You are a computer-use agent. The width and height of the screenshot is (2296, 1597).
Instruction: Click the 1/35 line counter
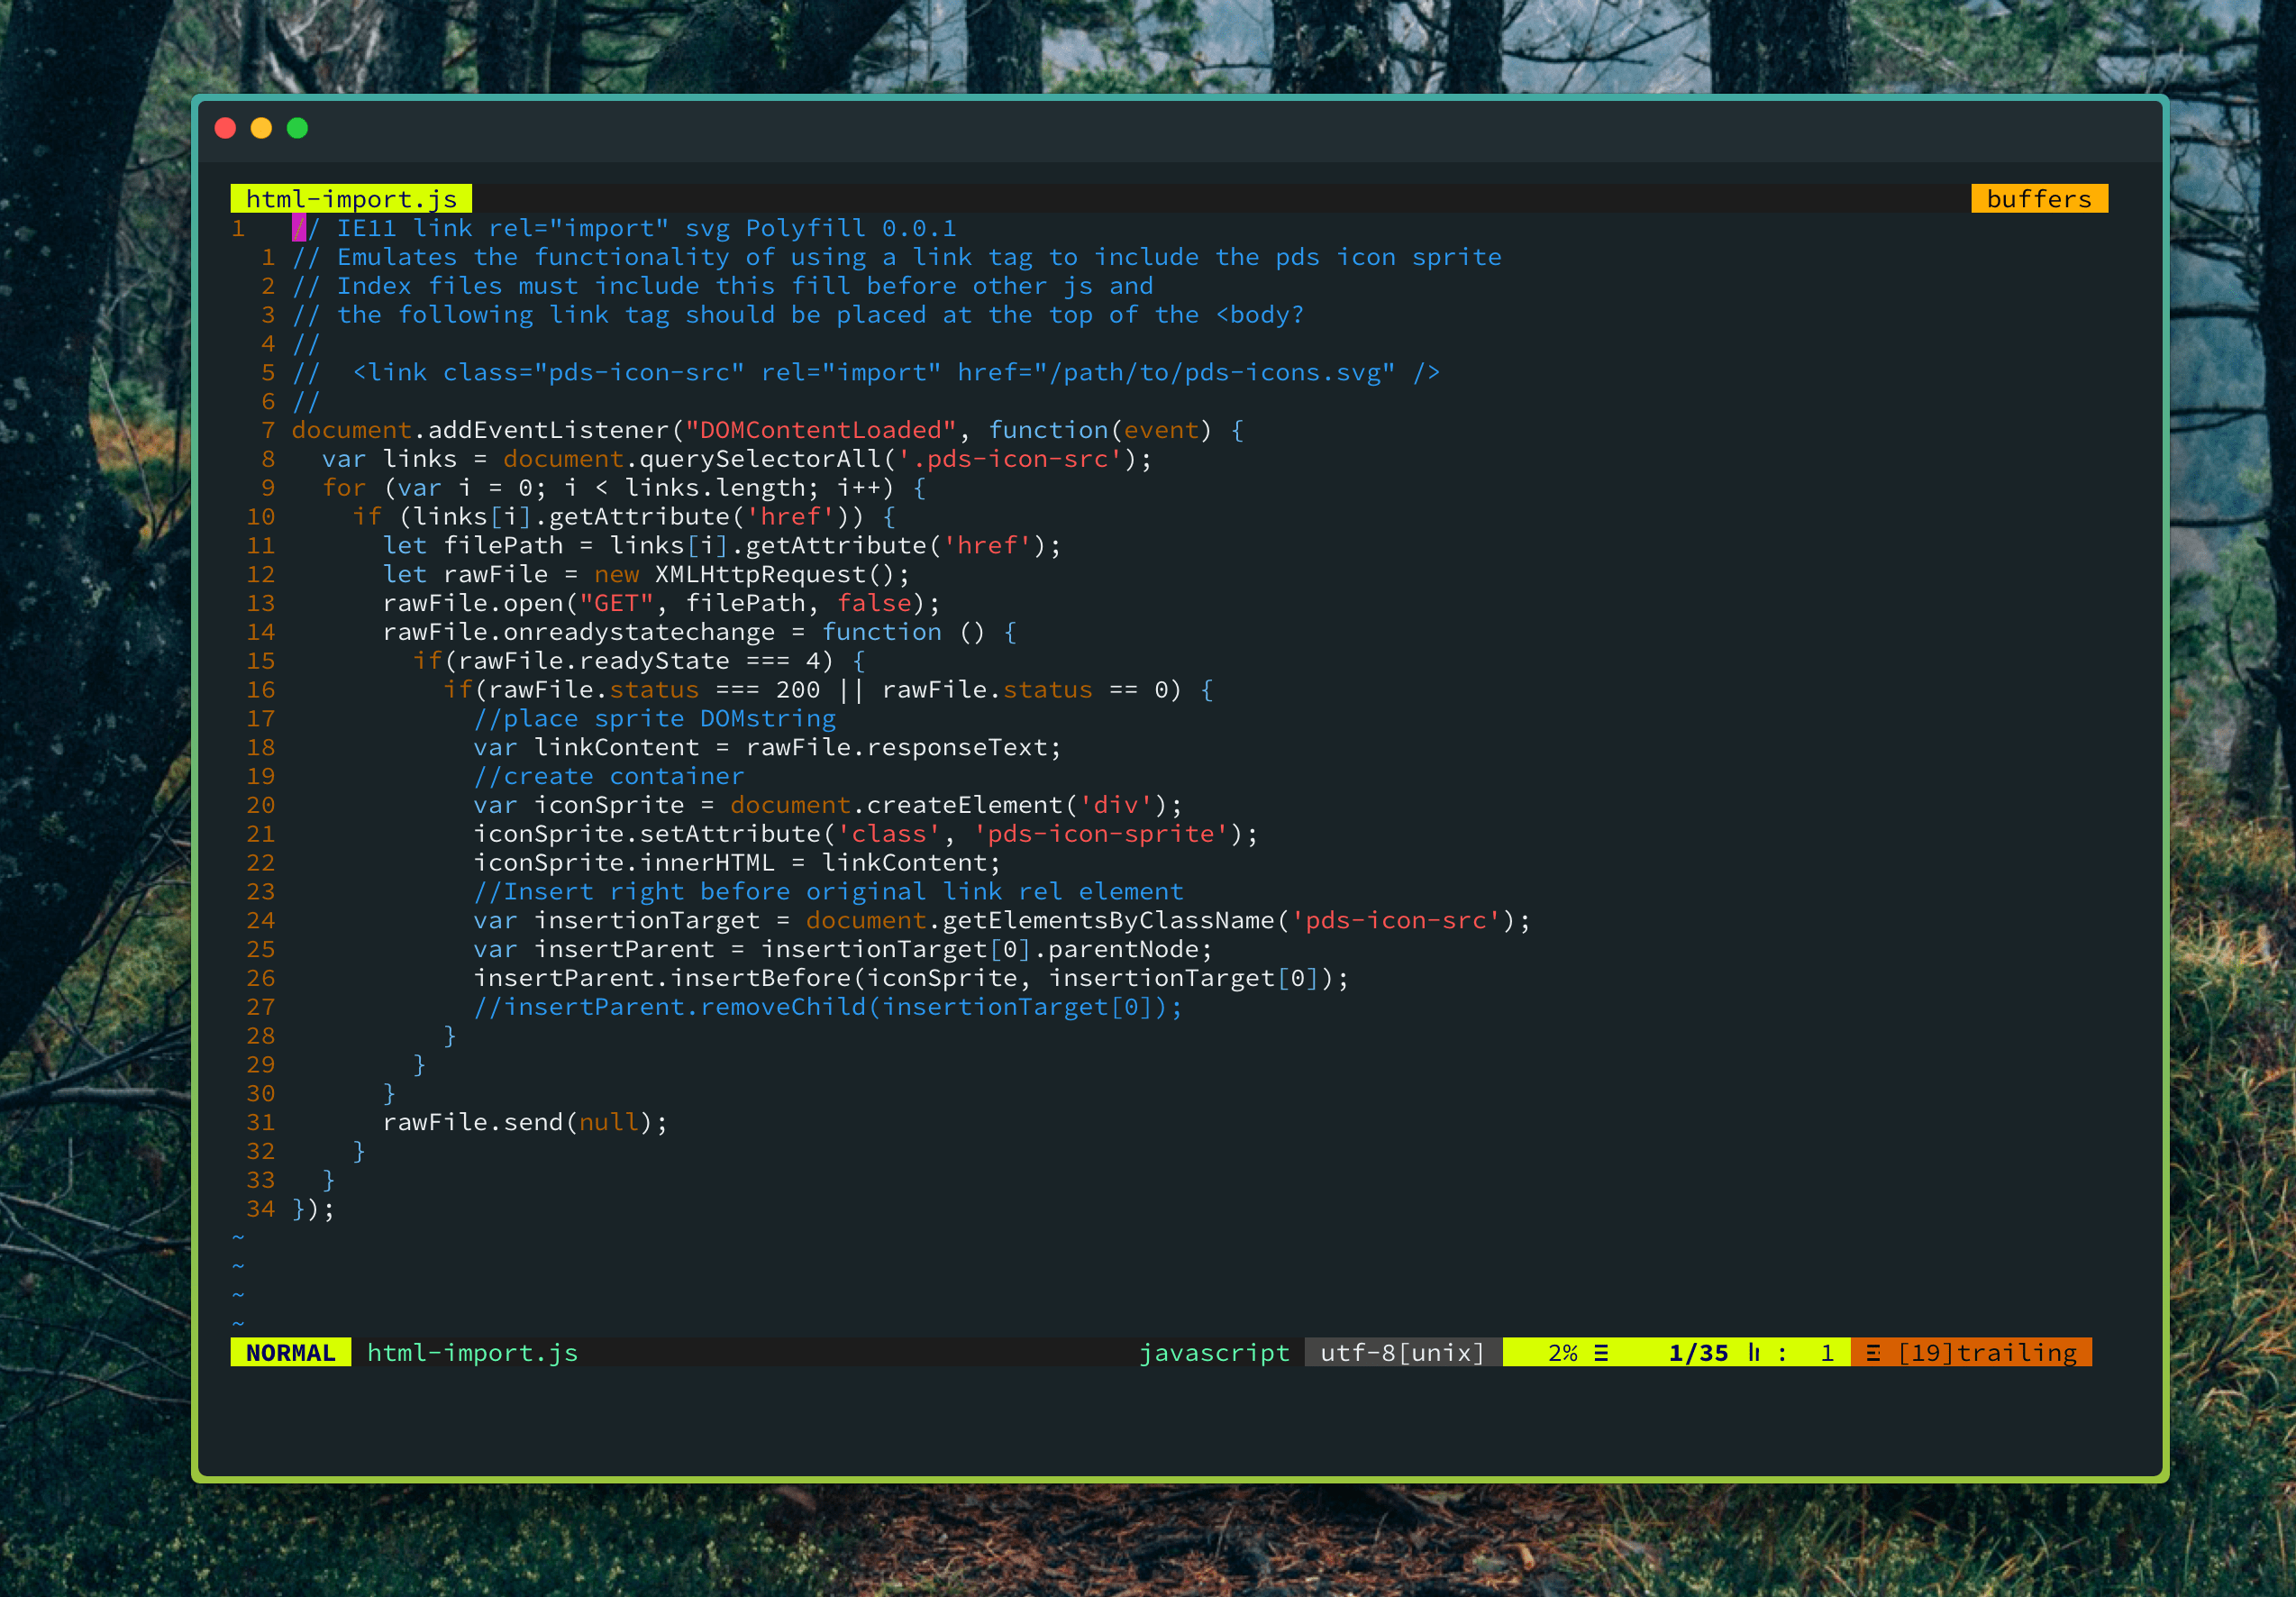coord(1698,1353)
